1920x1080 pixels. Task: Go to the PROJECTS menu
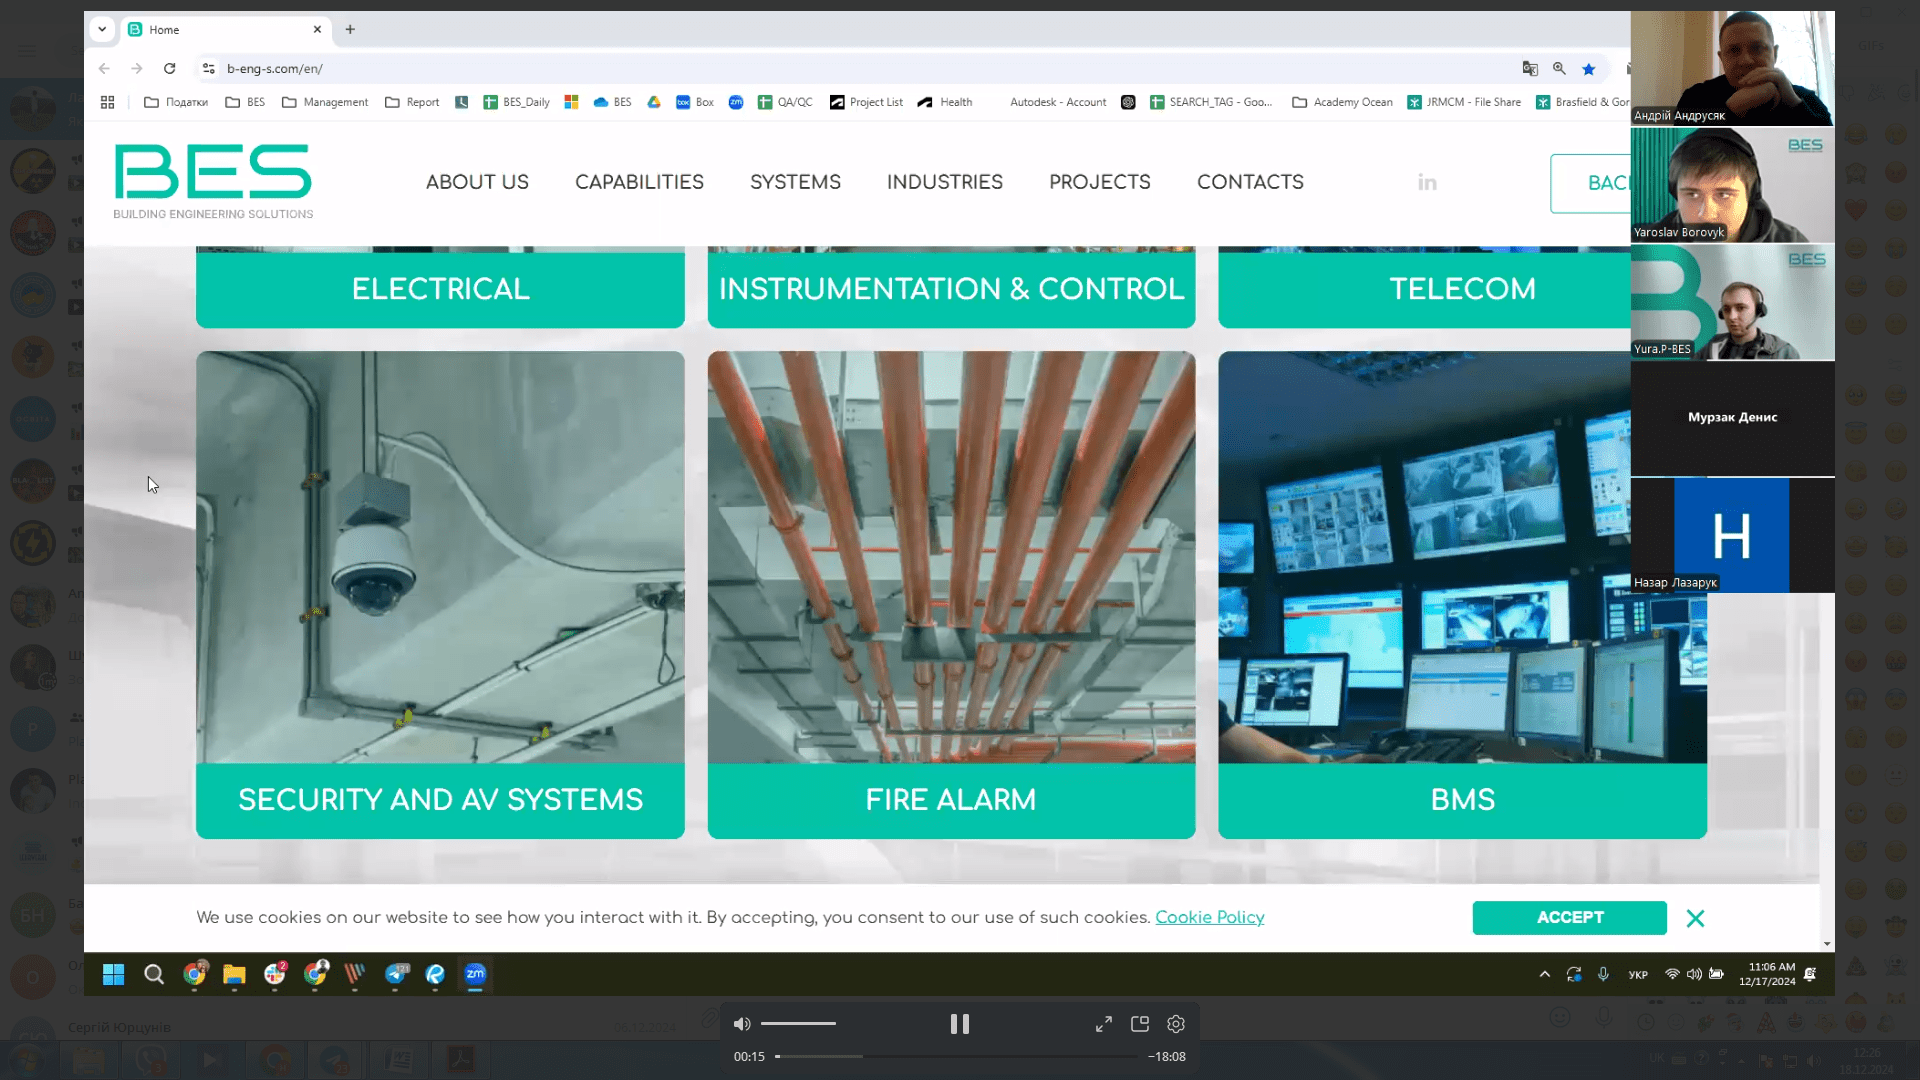(x=1099, y=182)
